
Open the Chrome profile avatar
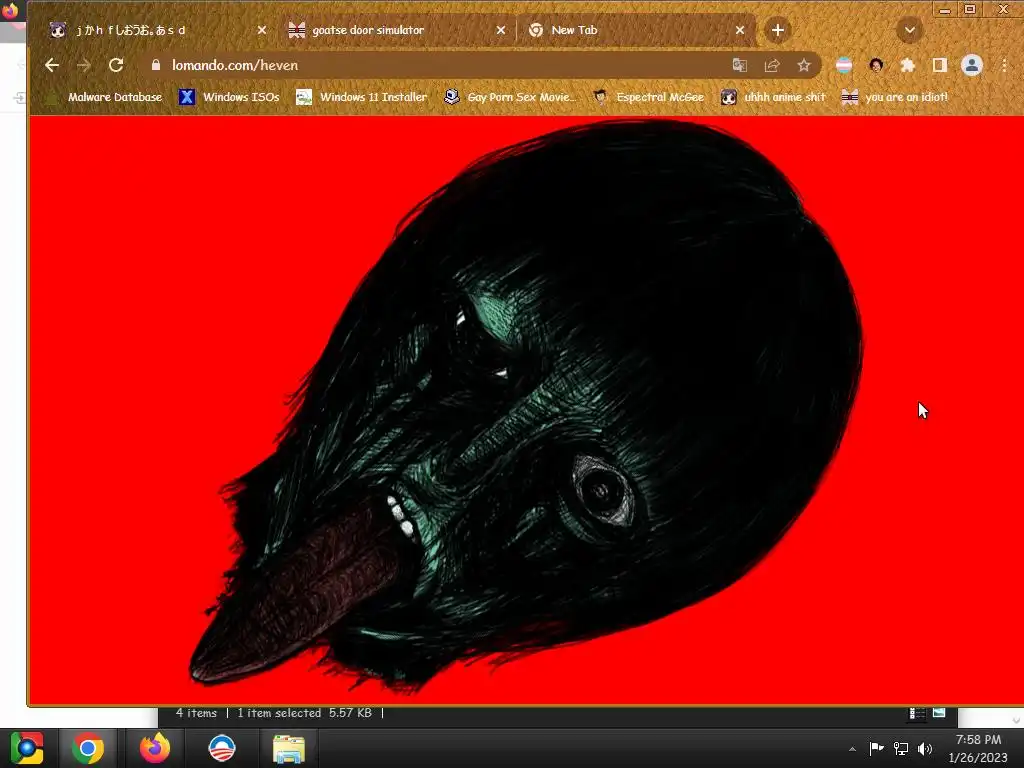(x=972, y=65)
